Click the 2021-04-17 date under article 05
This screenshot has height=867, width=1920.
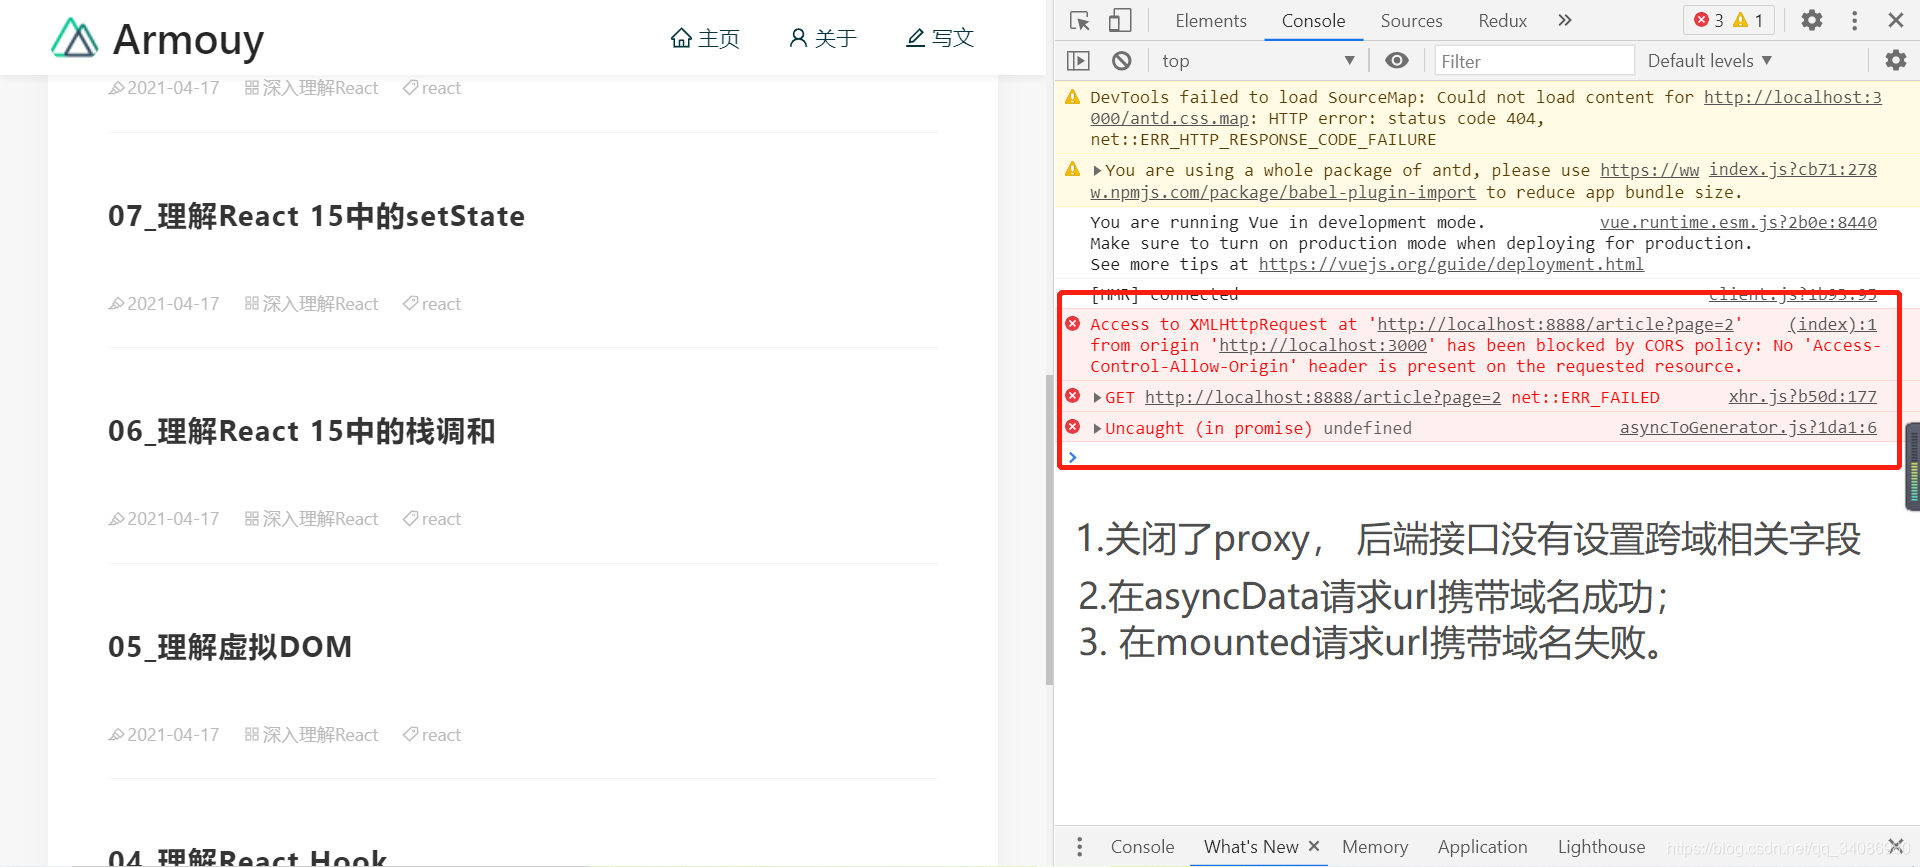173,735
